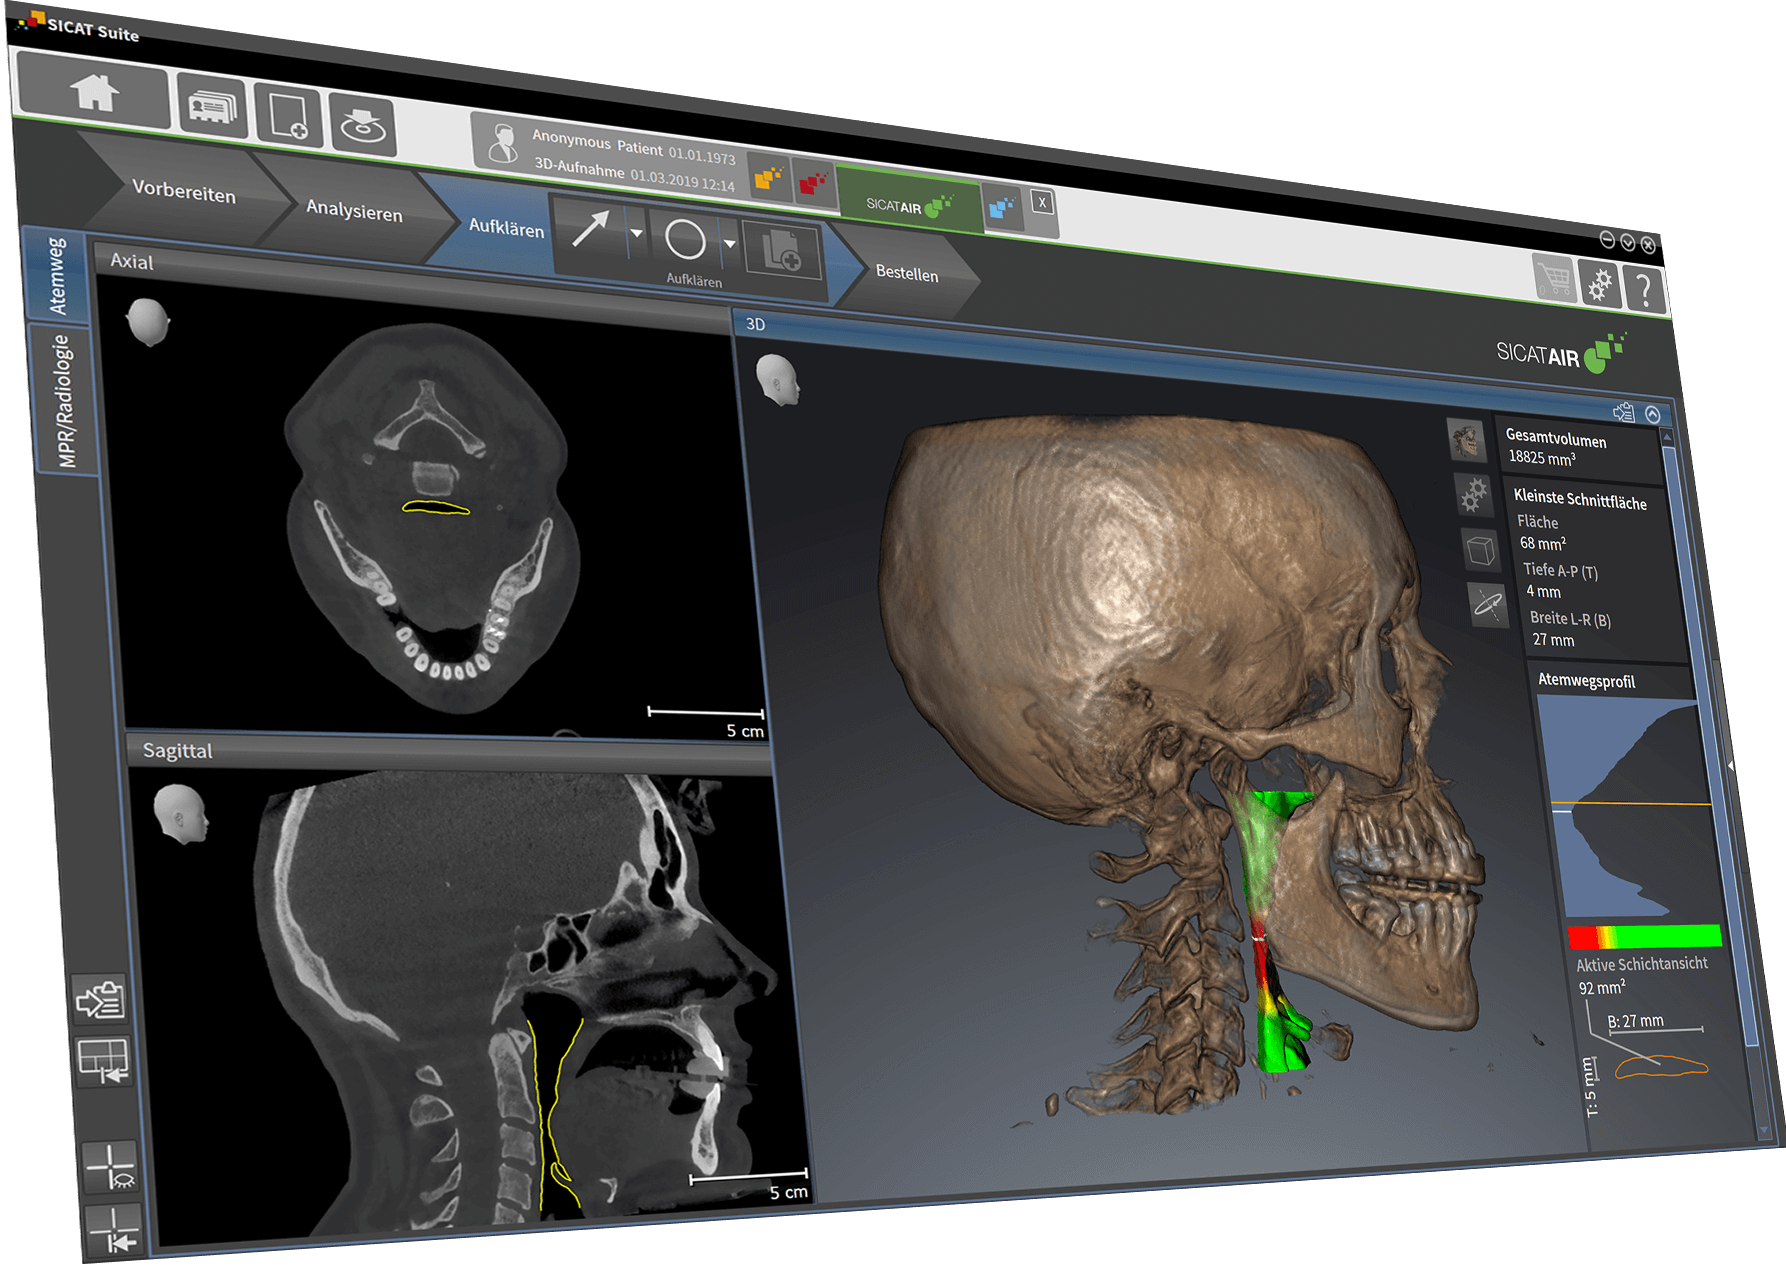Switch to the red SICAT module icon
1786x1266 pixels.
[813, 184]
